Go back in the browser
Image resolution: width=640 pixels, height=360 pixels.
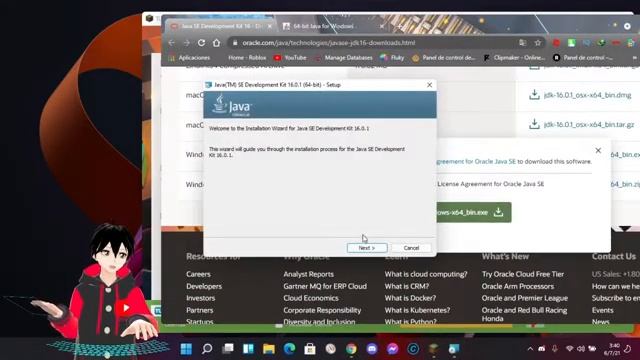(x=172, y=42)
